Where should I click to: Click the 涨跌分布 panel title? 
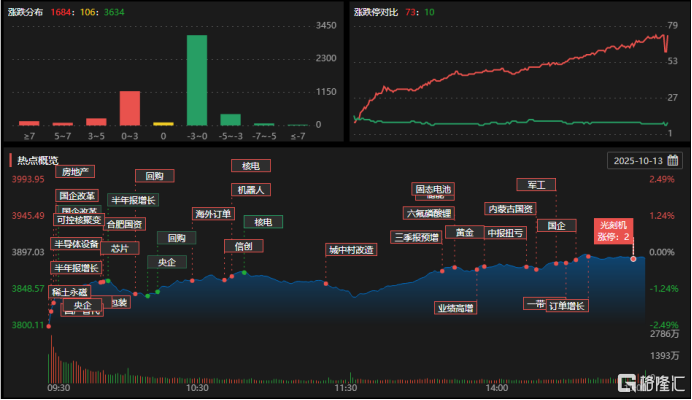25,12
